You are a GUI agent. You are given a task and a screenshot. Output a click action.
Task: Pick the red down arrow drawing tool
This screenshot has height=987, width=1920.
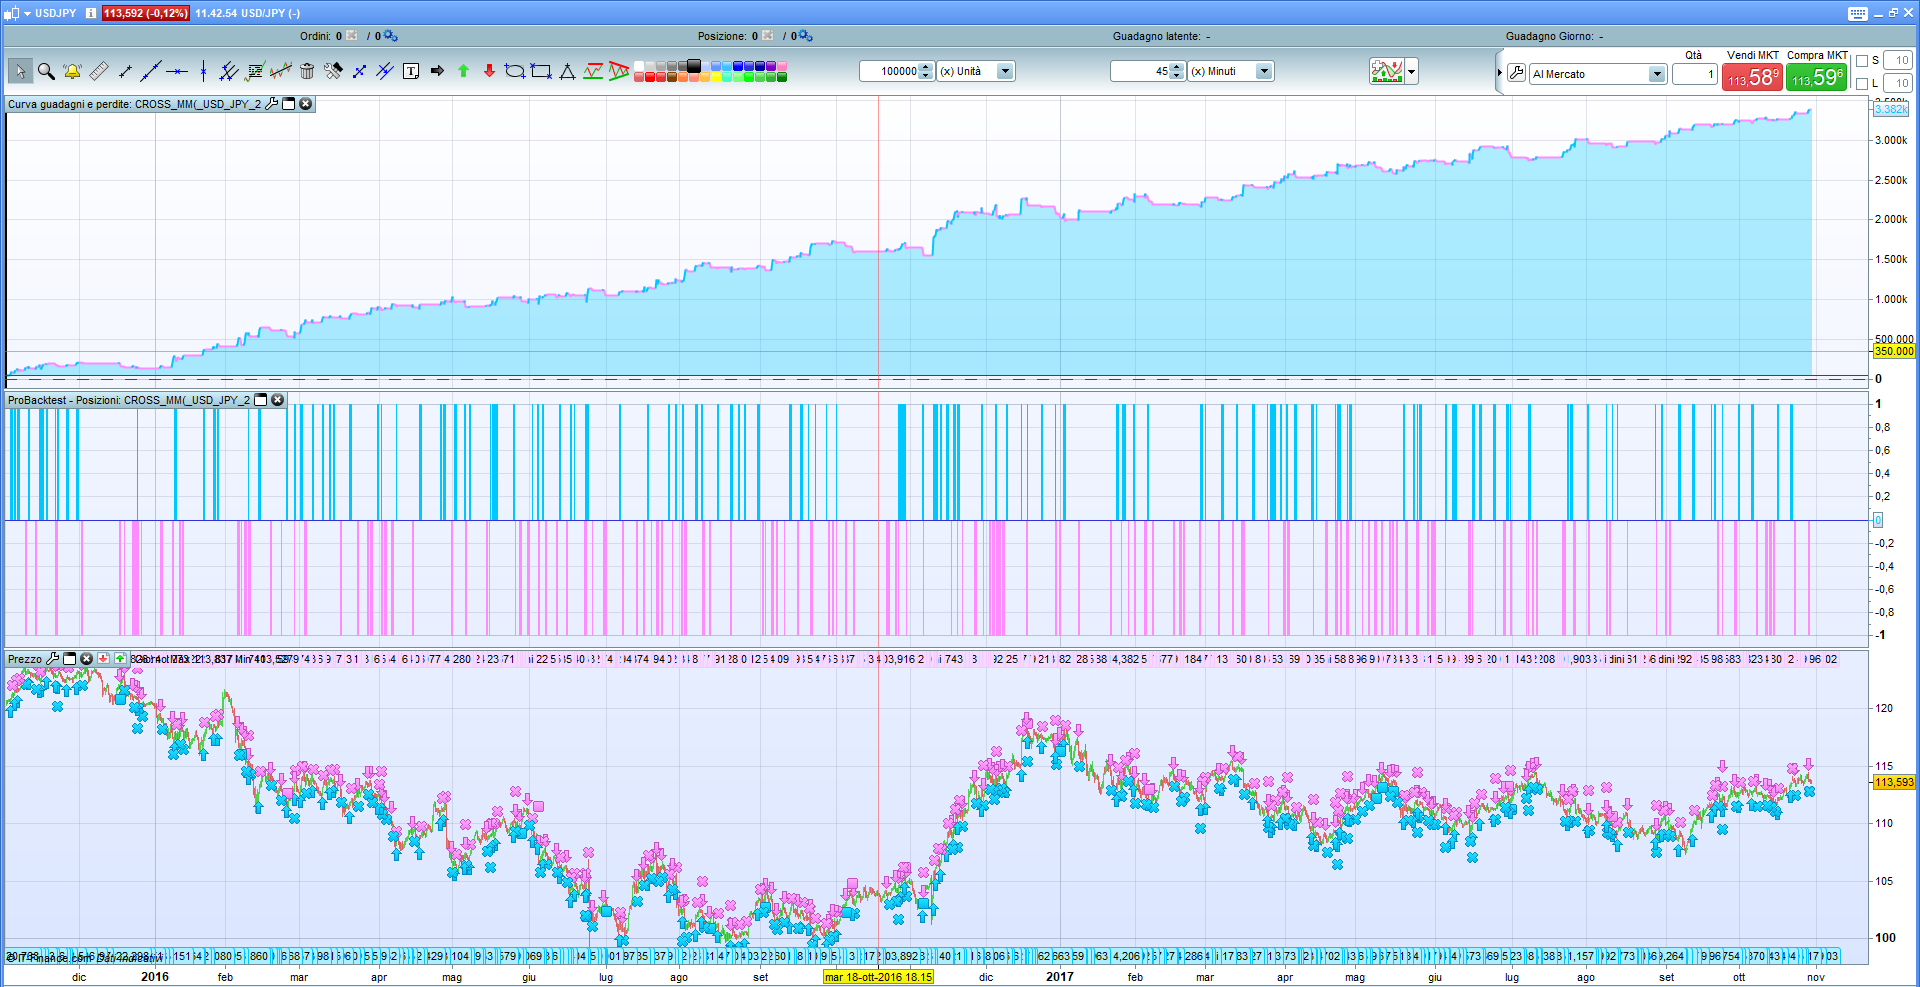tap(489, 71)
